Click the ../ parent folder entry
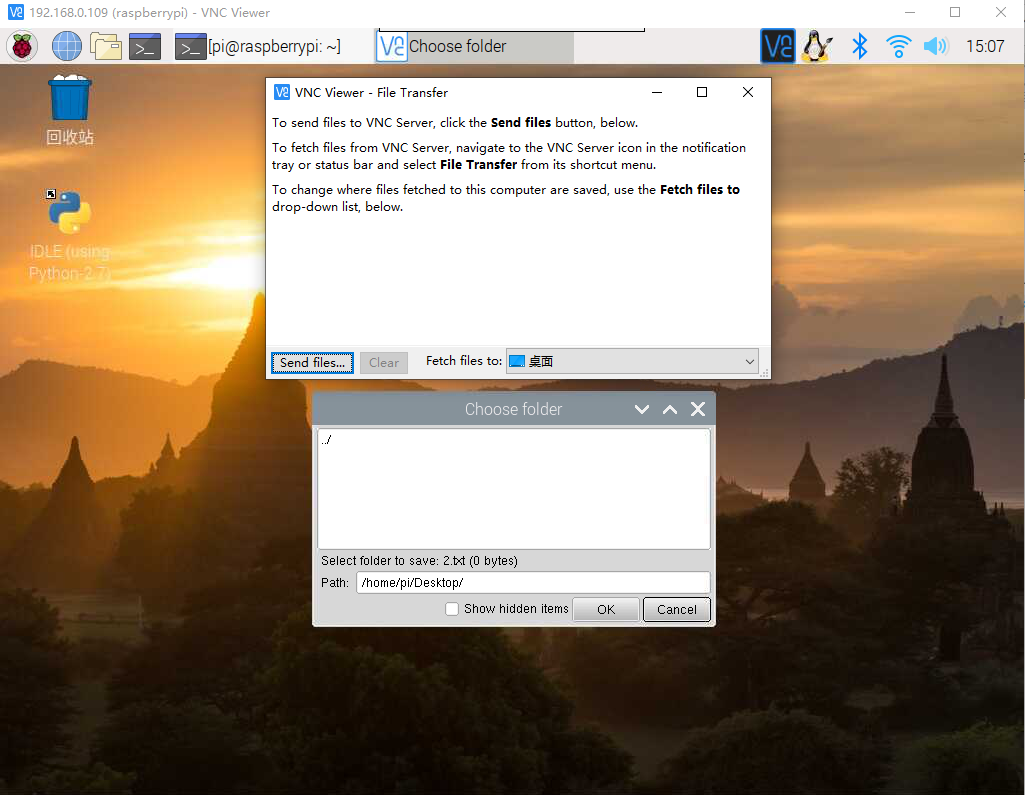The height and width of the screenshot is (795, 1025). (327, 439)
